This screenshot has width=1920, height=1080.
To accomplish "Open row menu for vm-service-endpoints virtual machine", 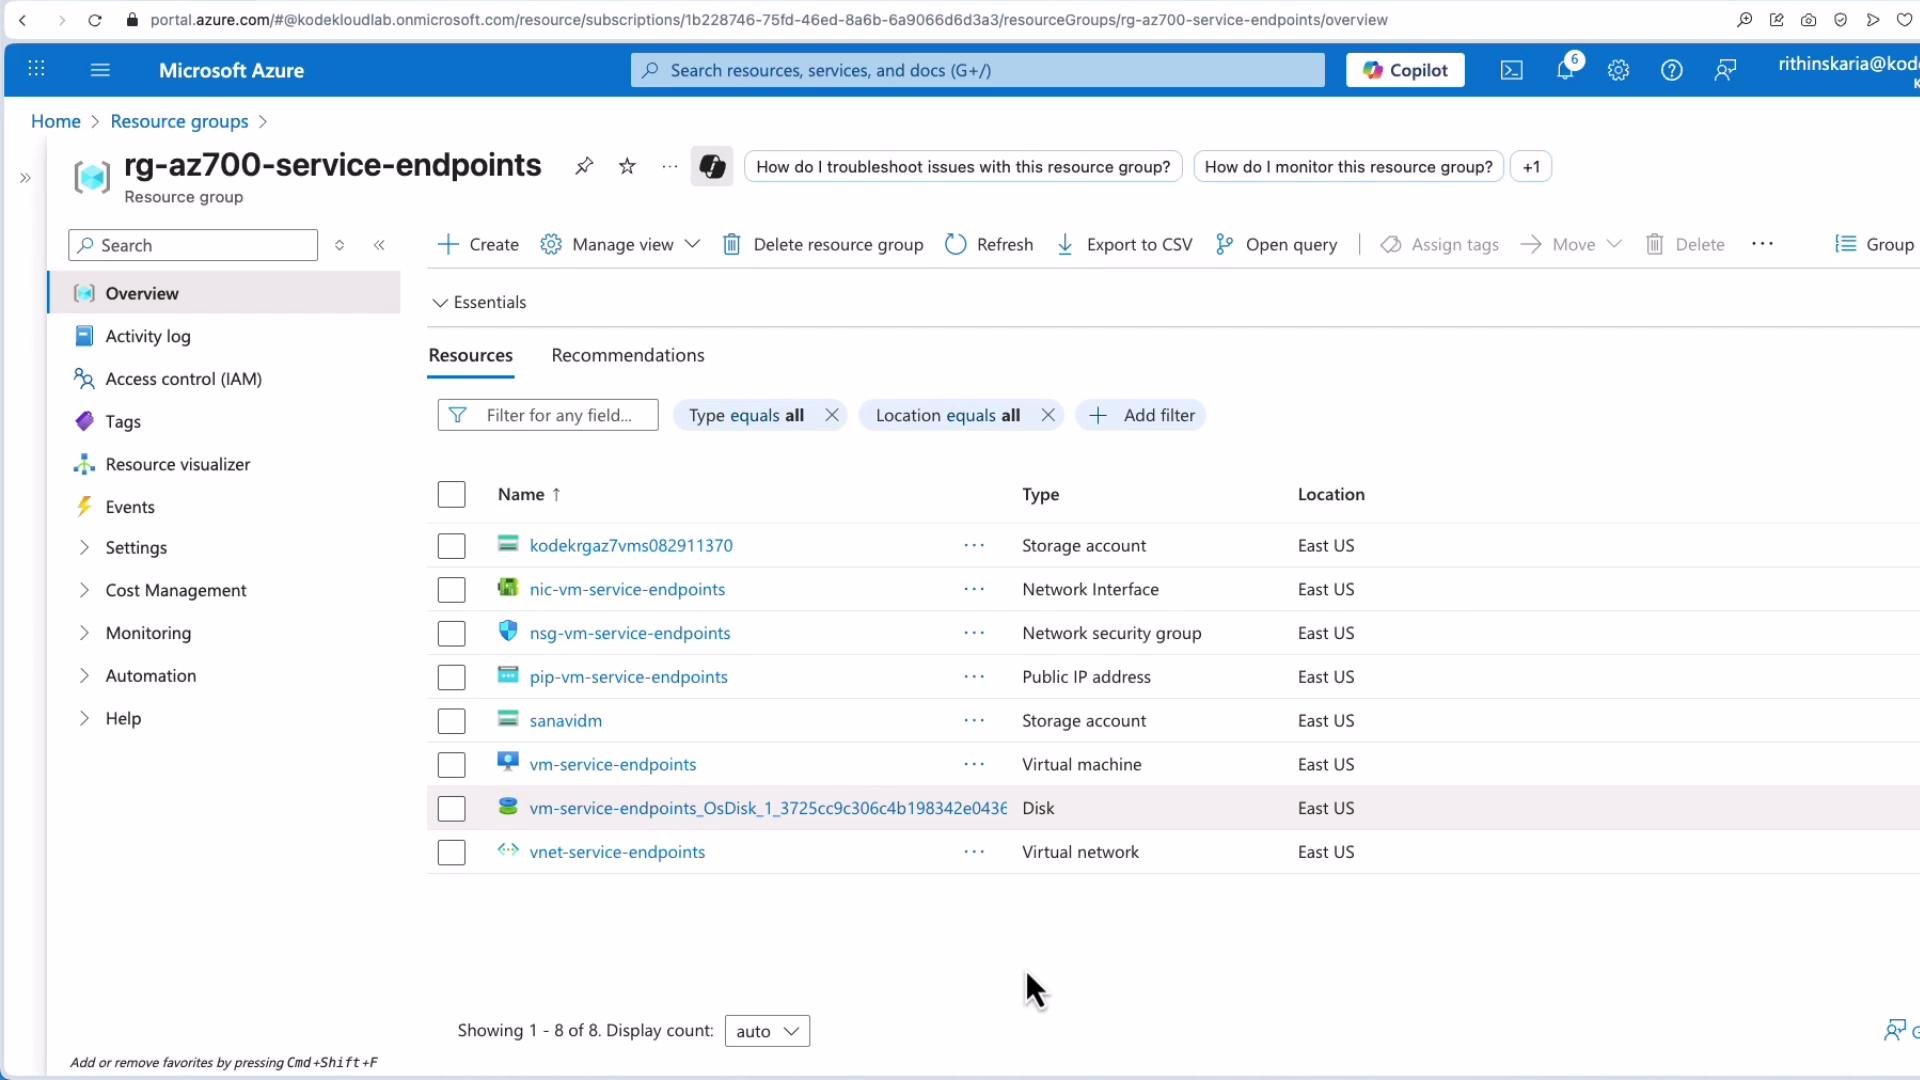I will click(974, 764).
